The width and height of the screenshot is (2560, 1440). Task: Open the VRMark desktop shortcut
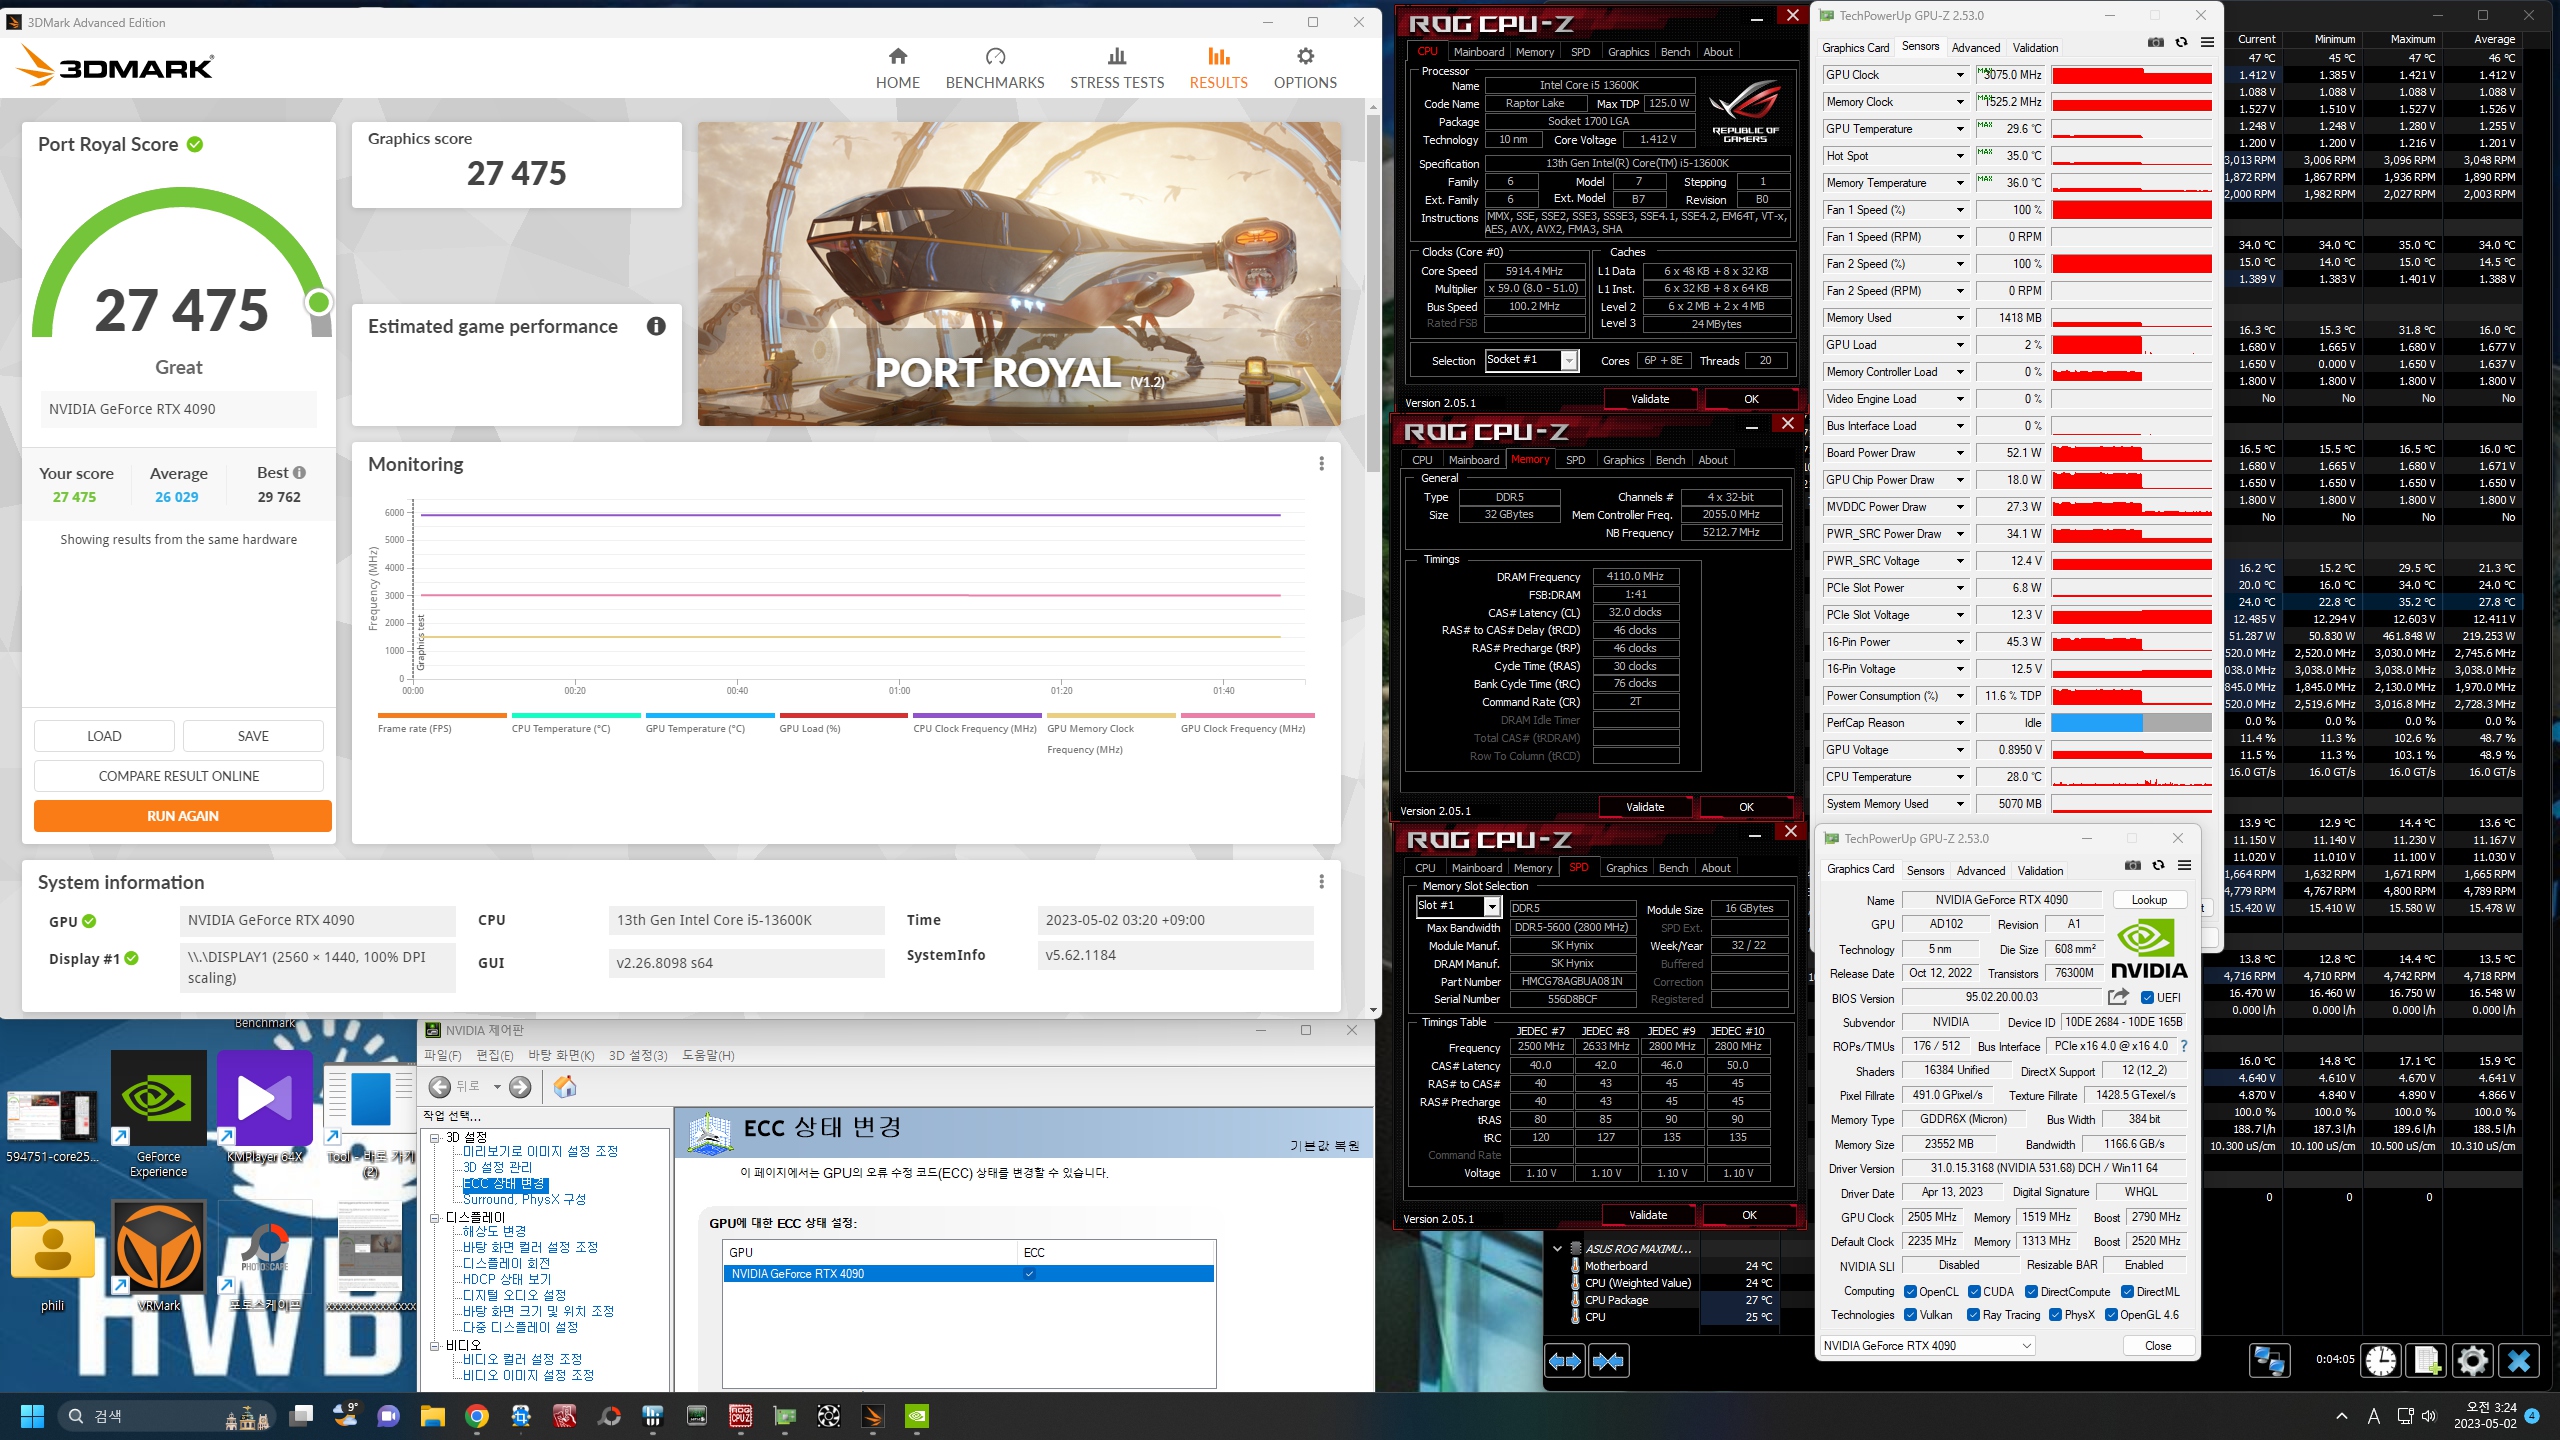[x=158, y=1257]
